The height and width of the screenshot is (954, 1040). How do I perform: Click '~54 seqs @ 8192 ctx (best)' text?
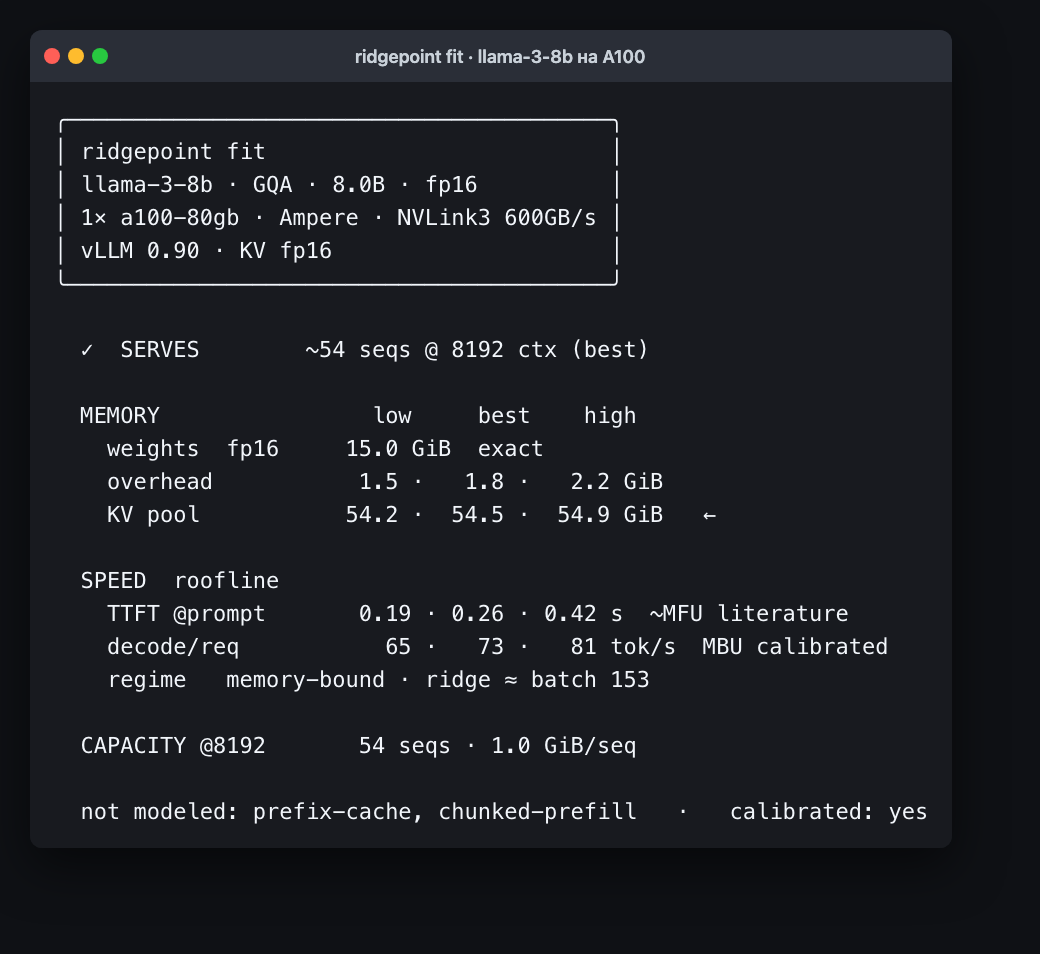click(477, 350)
